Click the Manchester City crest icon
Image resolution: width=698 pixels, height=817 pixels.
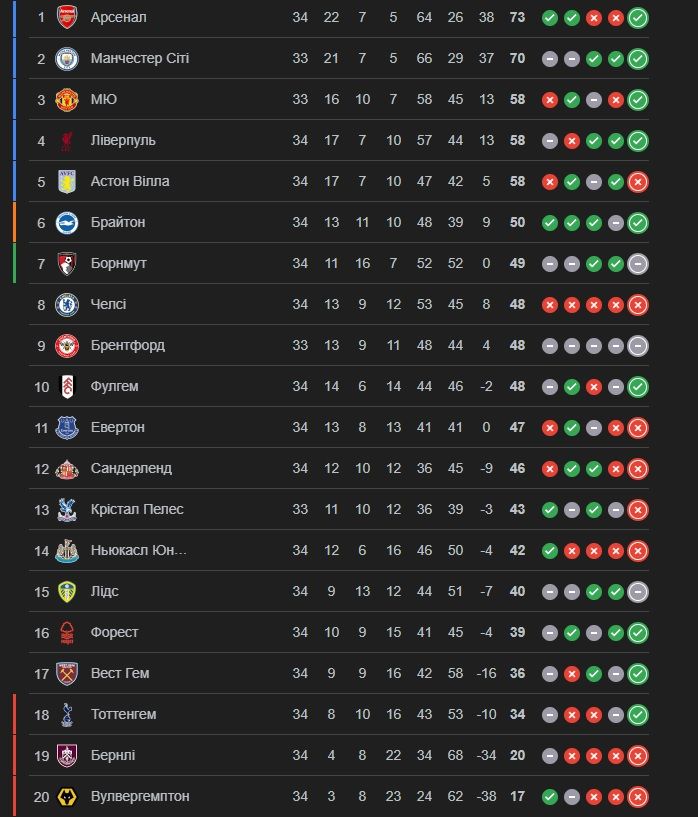pos(67,58)
